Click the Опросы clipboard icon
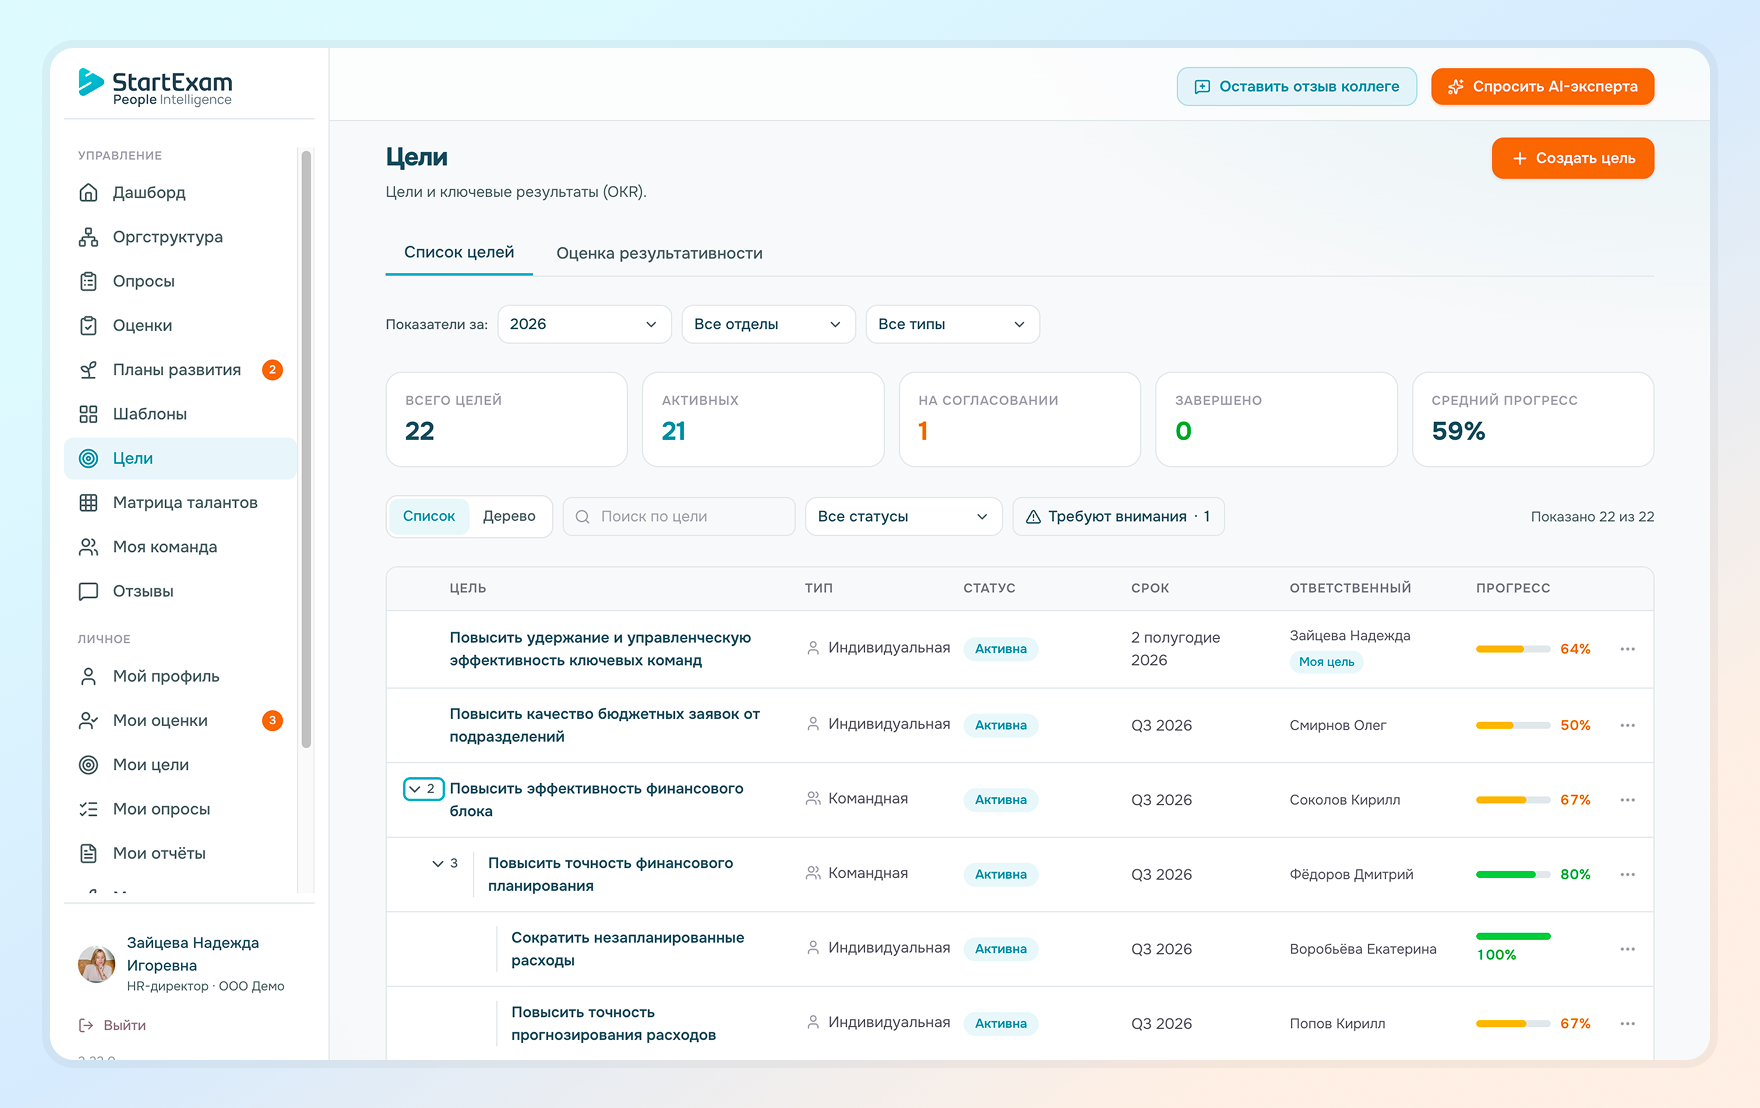The image size is (1760, 1108). (x=89, y=281)
